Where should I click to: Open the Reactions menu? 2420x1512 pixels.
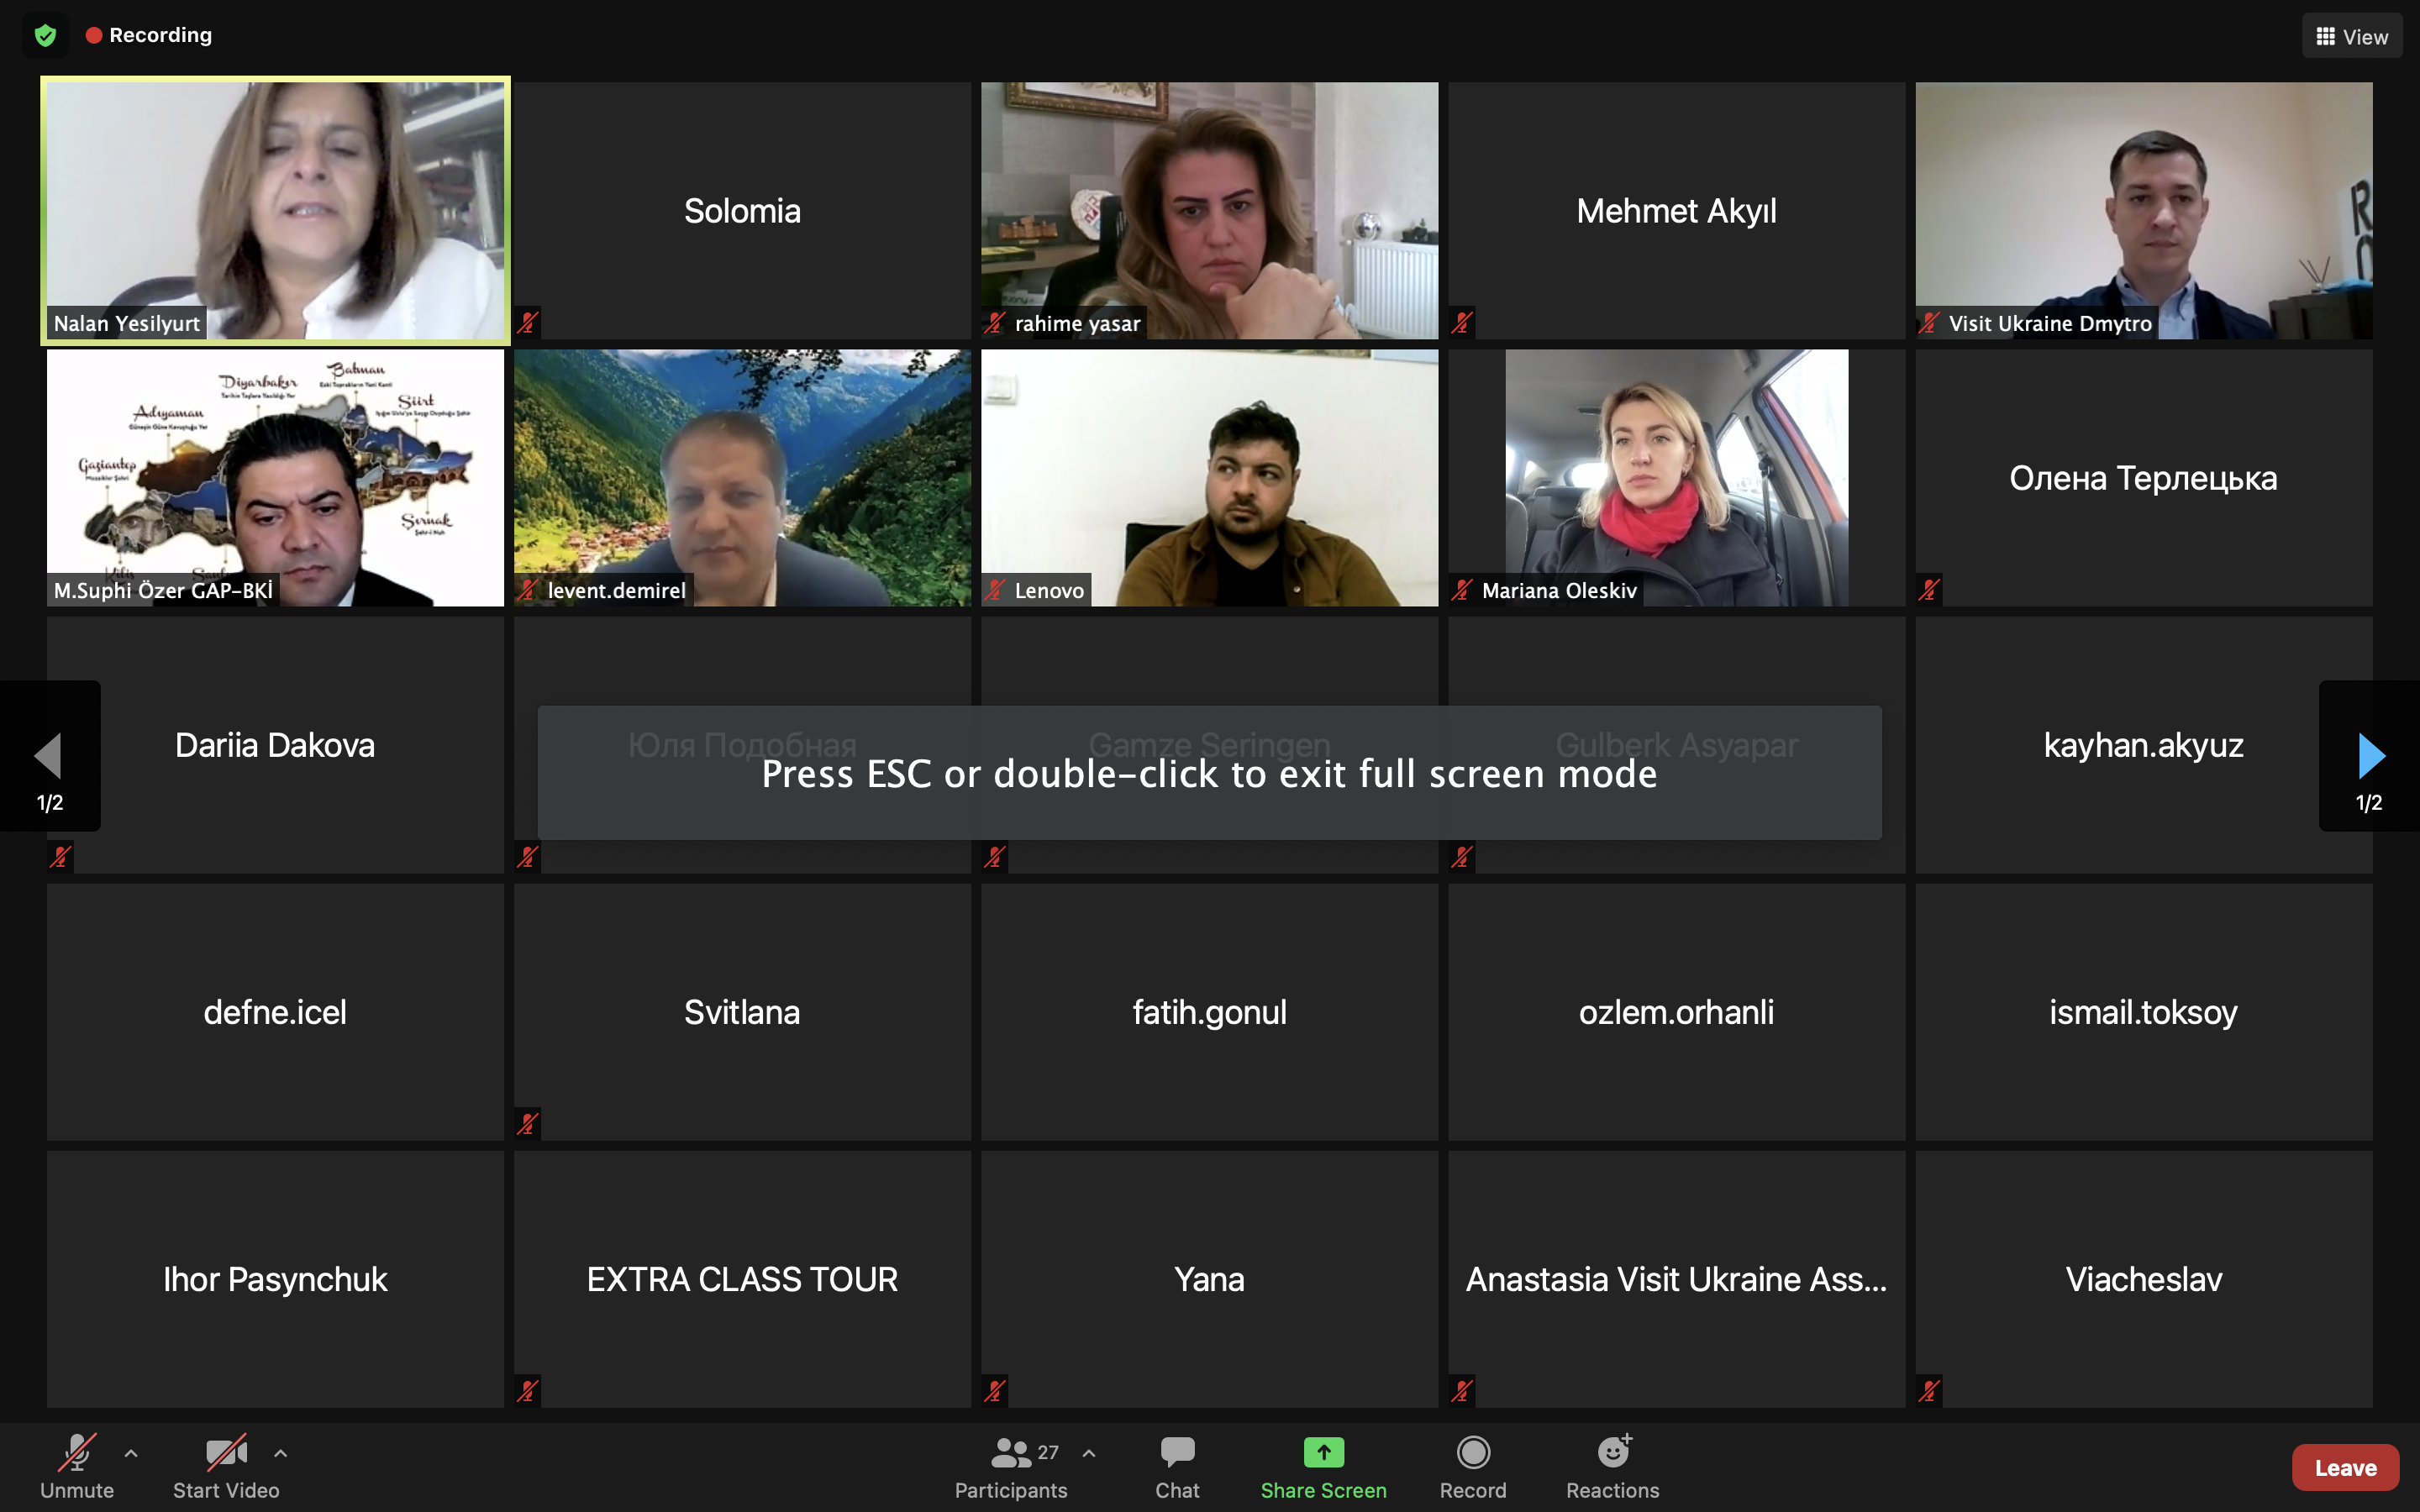[1612, 1467]
